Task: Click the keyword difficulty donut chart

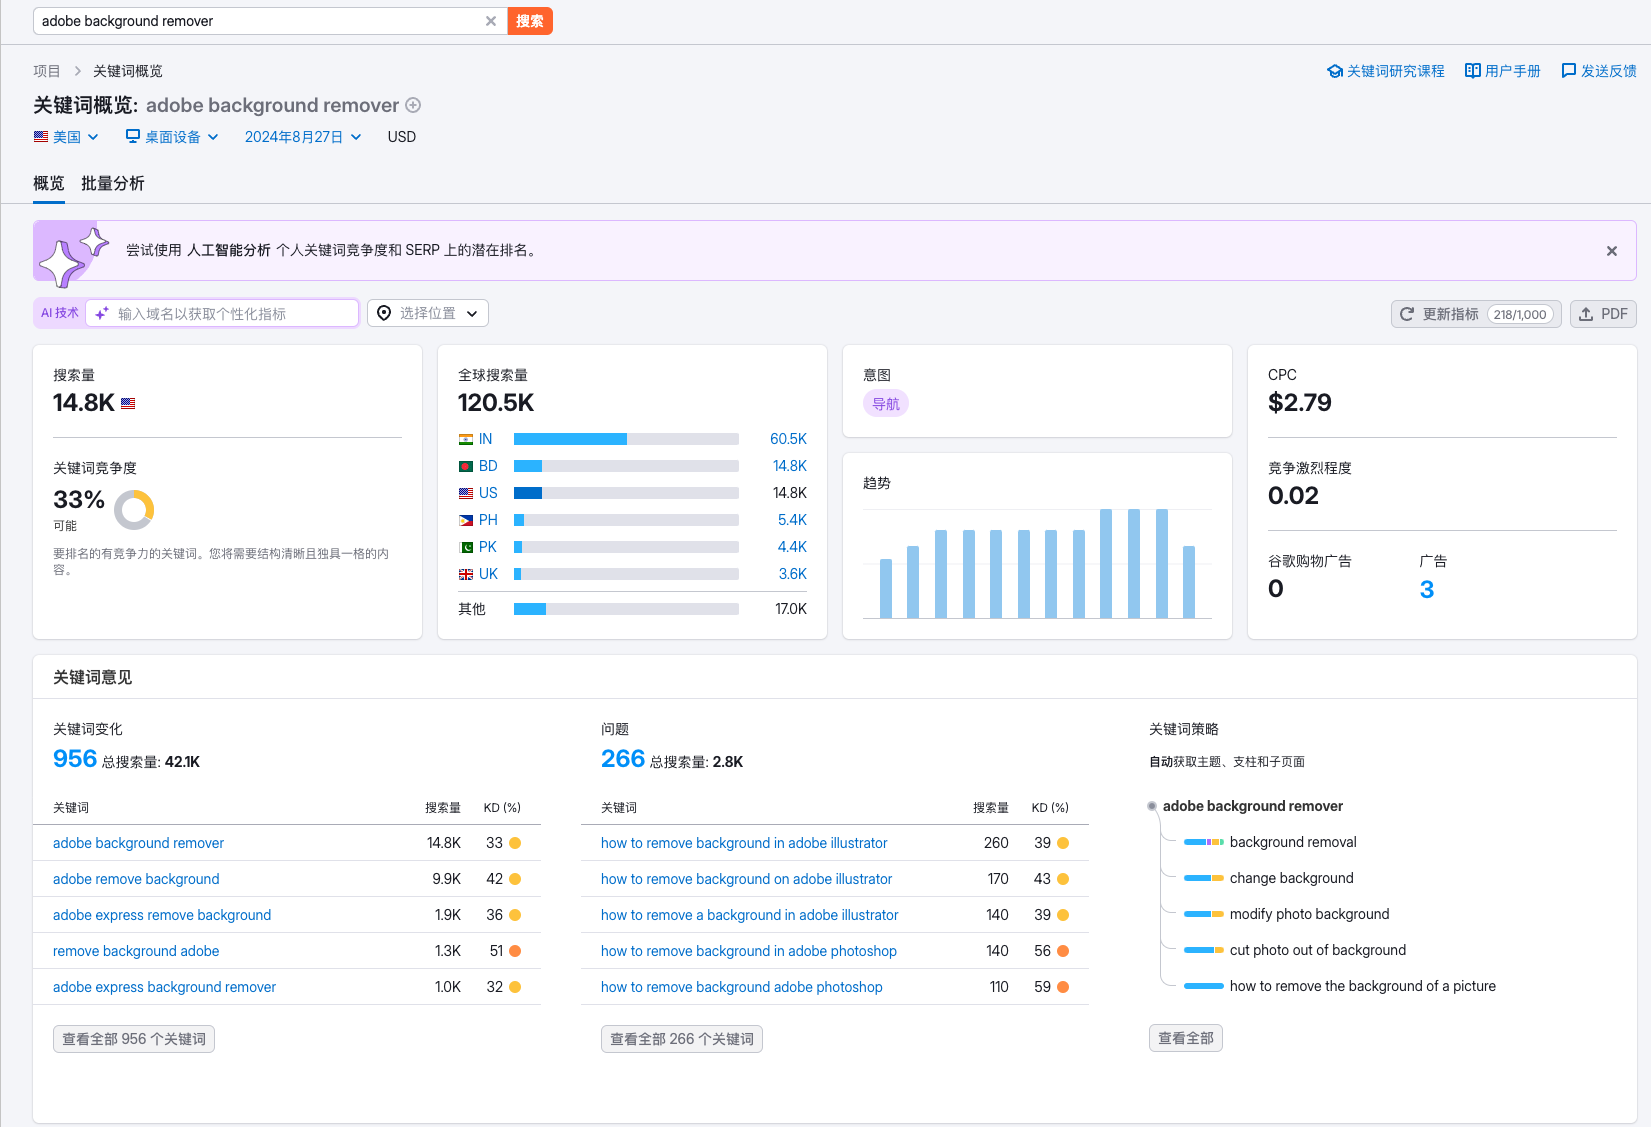Action: (134, 510)
